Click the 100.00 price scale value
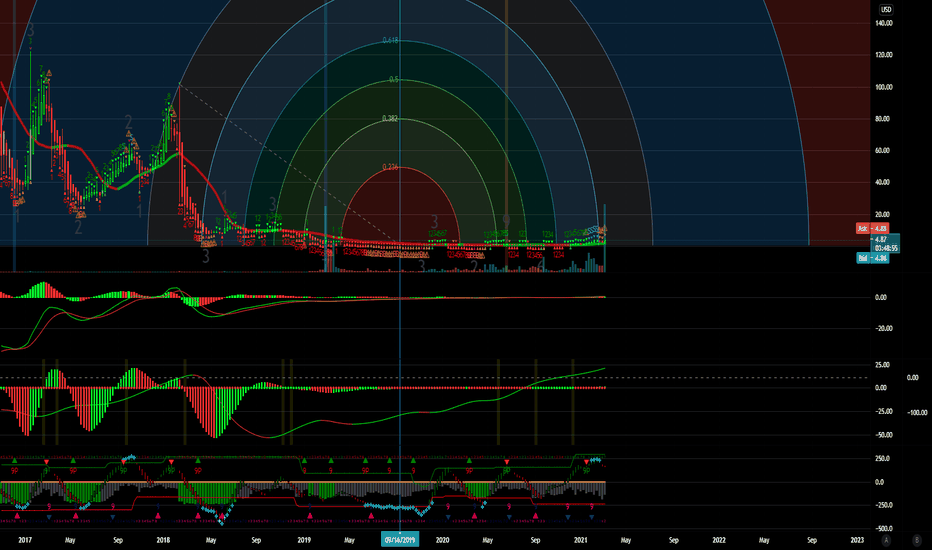 pos(883,87)
